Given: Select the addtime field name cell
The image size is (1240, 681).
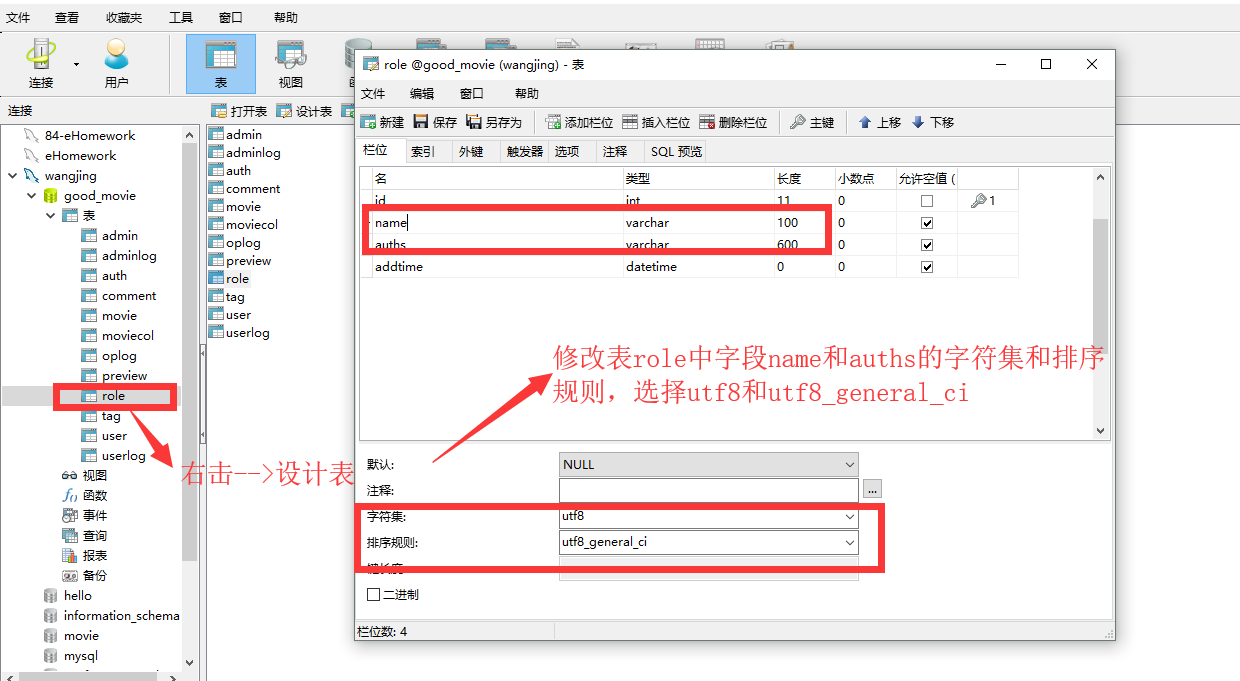Looking at the screenshot, I should pos(496,267).
